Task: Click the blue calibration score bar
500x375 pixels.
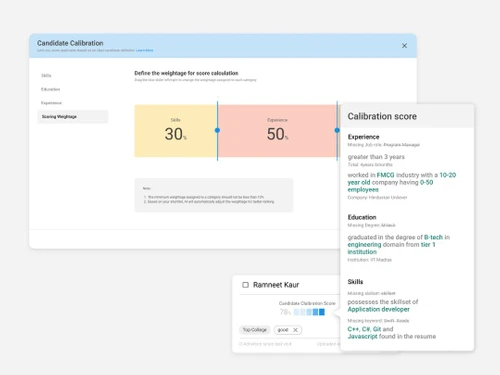Action: tap(309, 312)
